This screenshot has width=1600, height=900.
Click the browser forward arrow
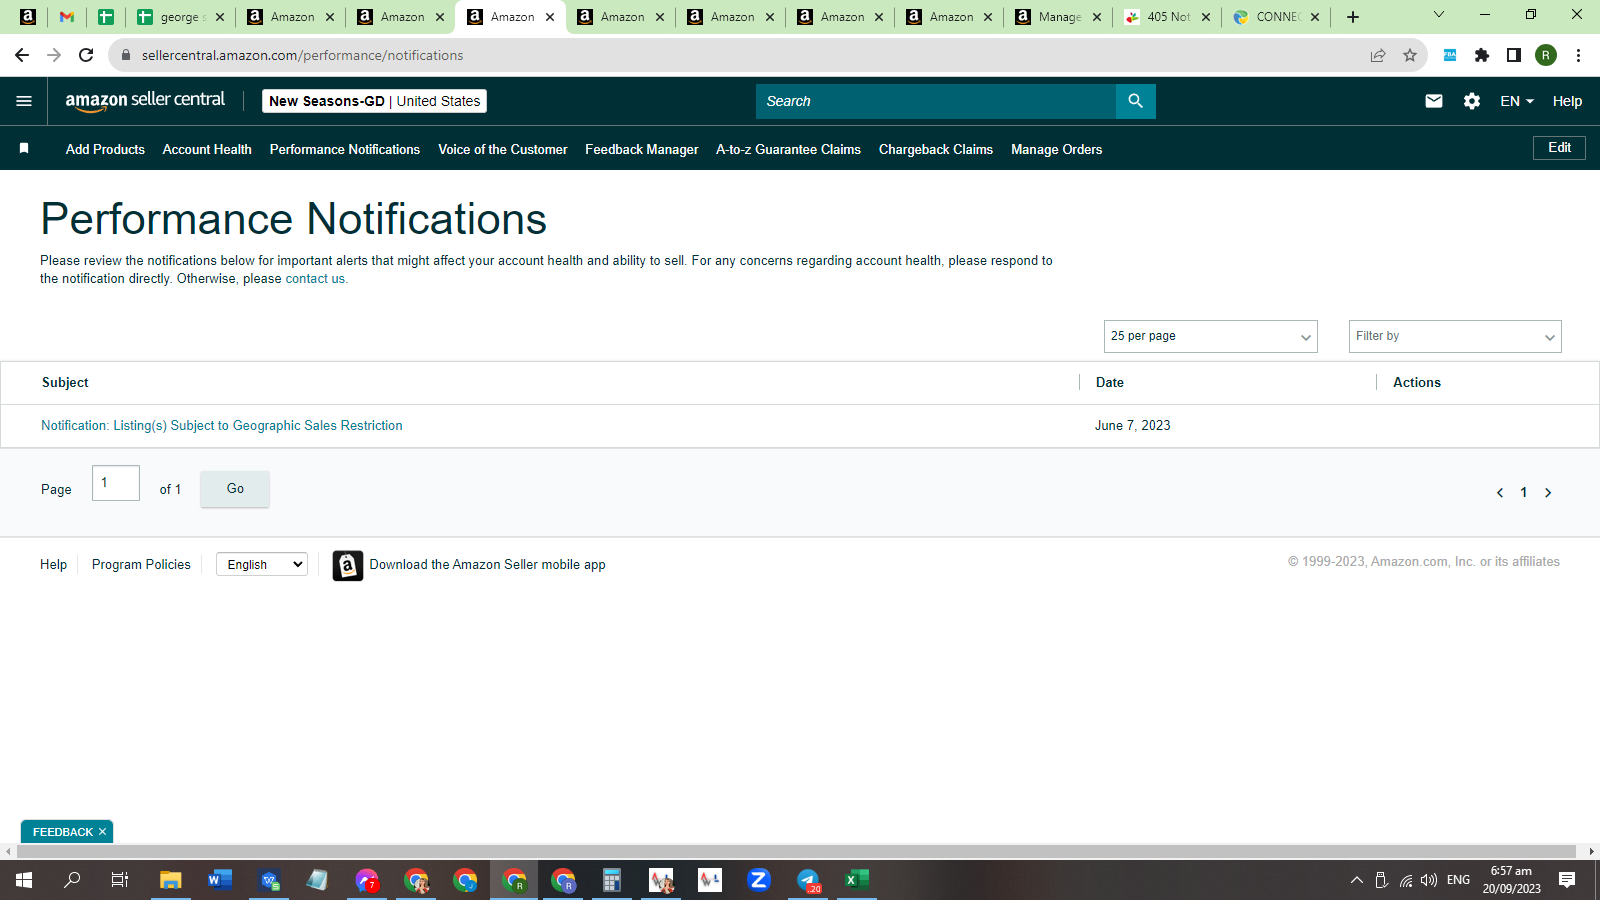pyautogui.click(x=54, y=55)
